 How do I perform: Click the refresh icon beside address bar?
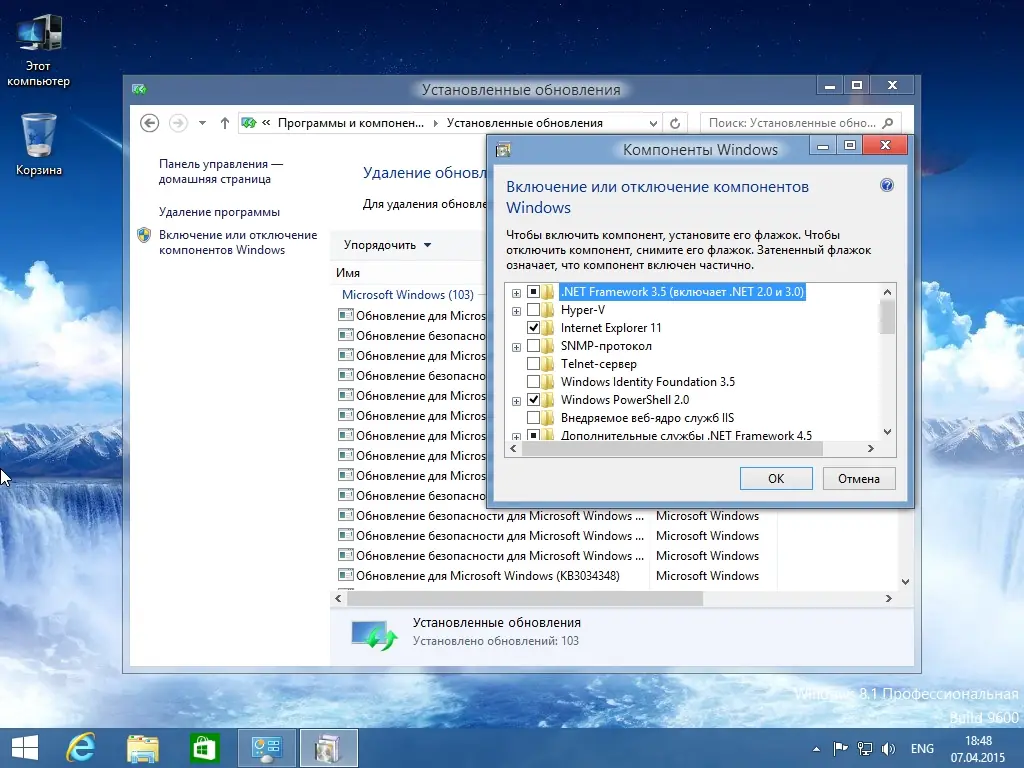675,123
